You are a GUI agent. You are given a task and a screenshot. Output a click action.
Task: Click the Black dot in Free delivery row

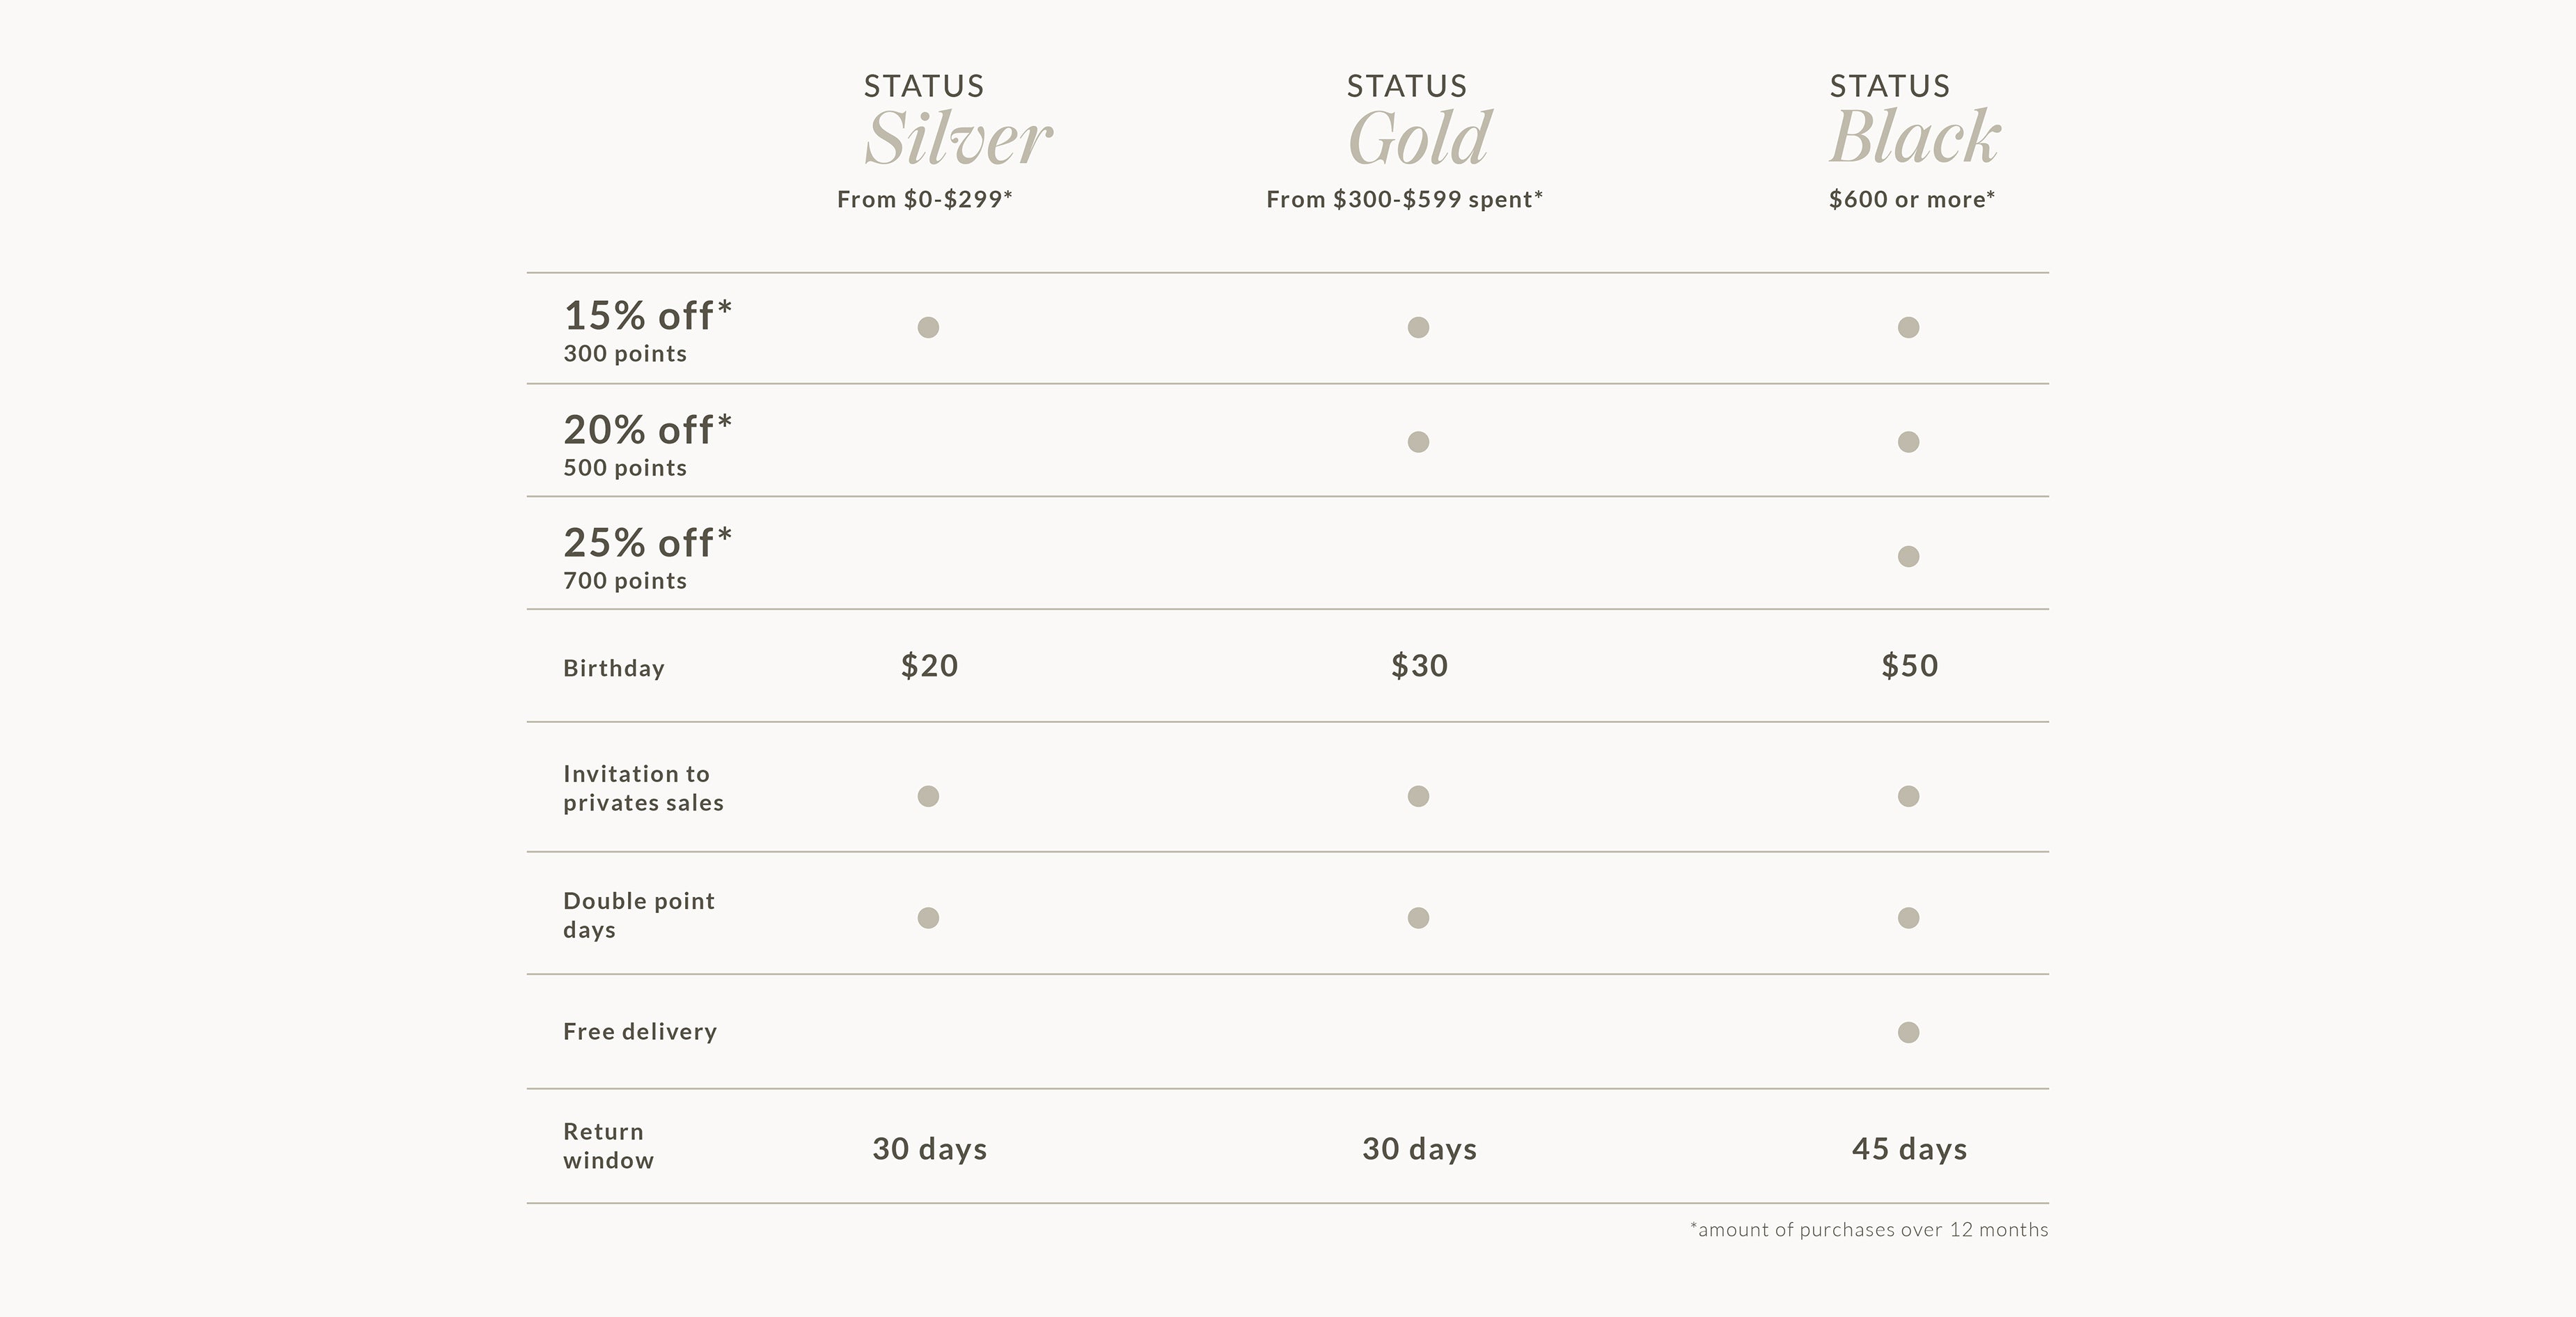1908,1032
